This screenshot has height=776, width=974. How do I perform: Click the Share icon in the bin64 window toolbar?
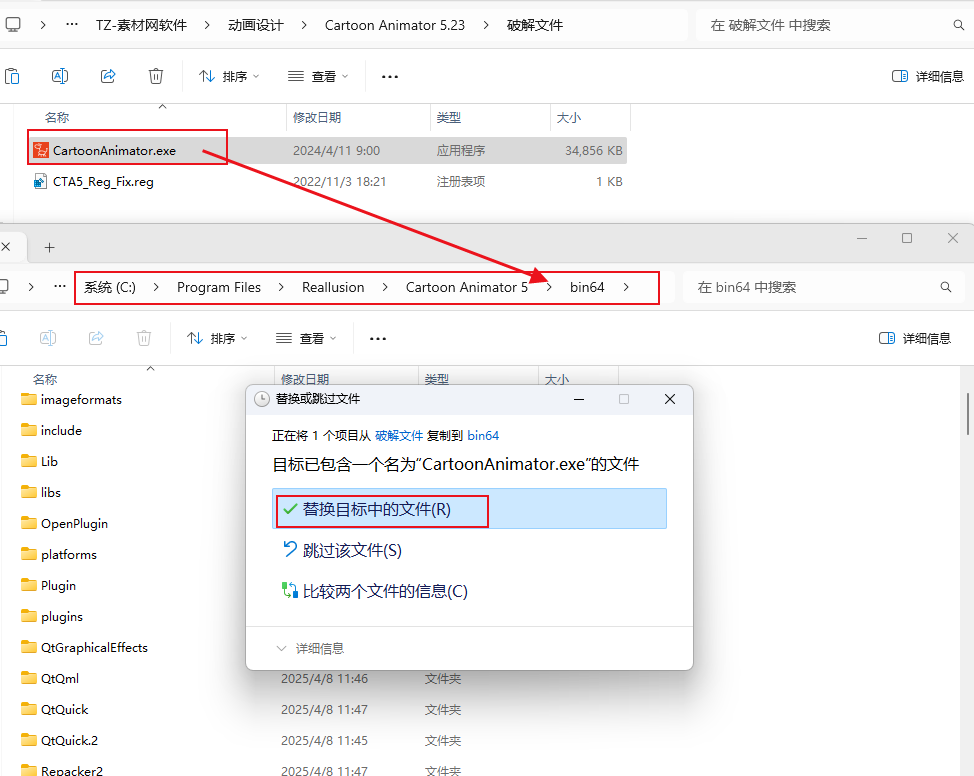pyautogui.click(x=96, y=338)
